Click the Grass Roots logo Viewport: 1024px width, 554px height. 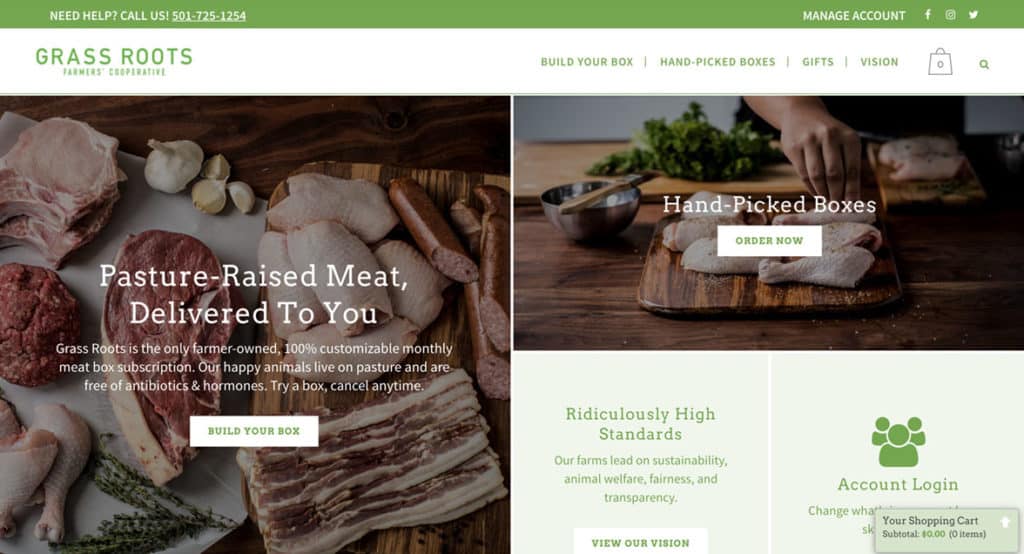pyautogui.click(x=114, y=61)
